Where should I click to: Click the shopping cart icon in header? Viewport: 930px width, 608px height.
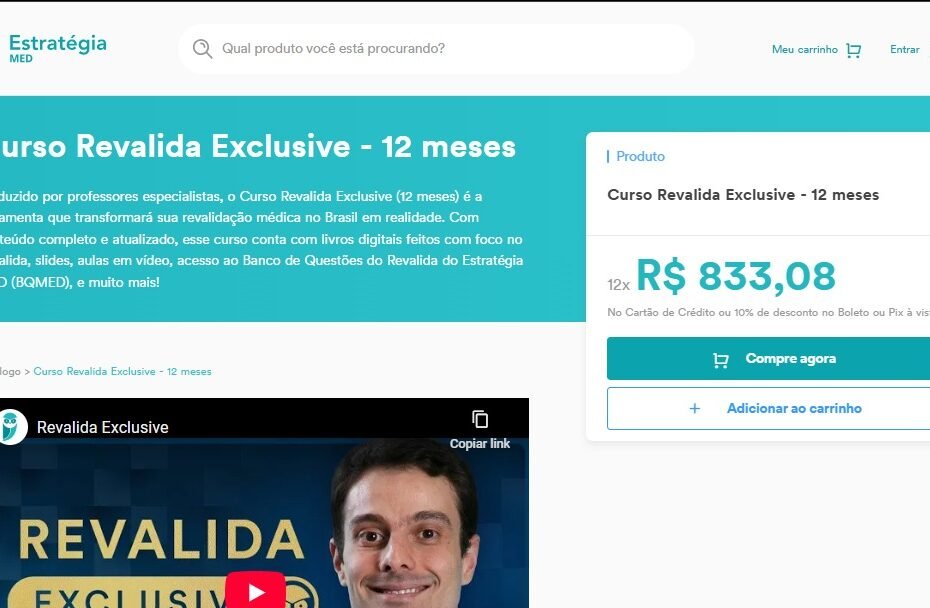[x=853, y=50]
